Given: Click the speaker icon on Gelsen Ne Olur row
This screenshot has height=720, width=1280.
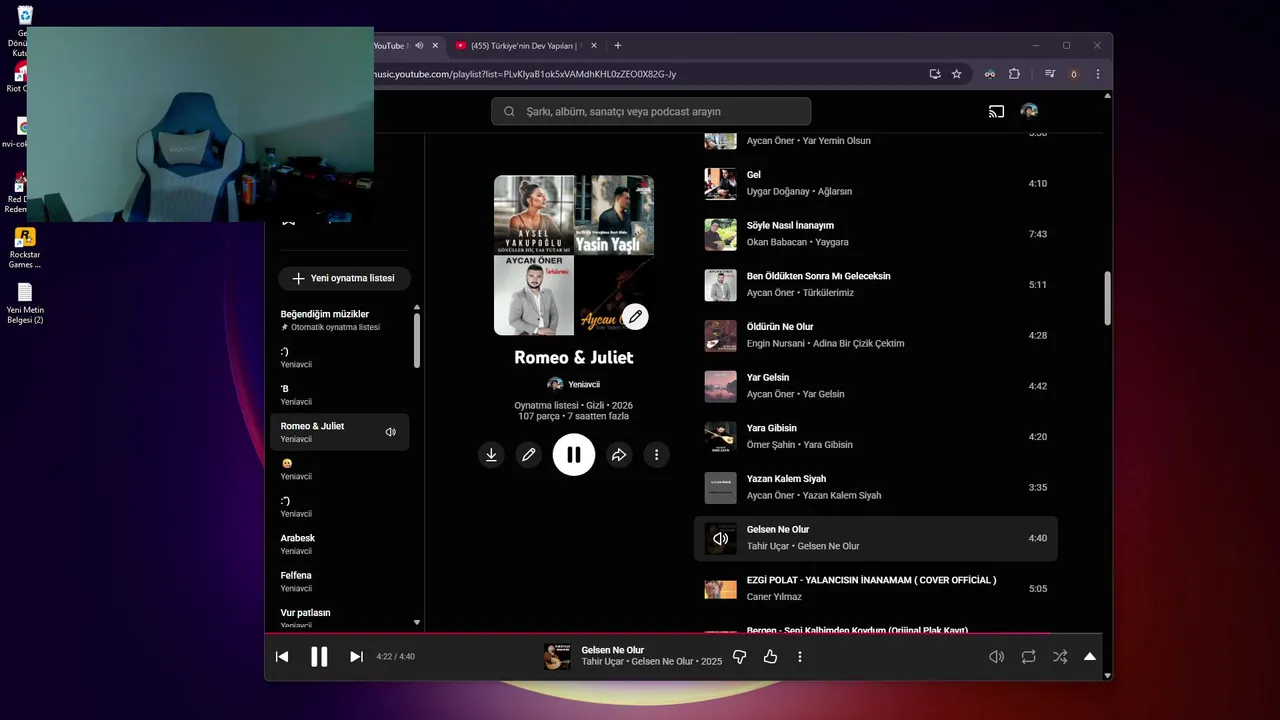Looking at the screenshot, I should [x=720, y=538].
